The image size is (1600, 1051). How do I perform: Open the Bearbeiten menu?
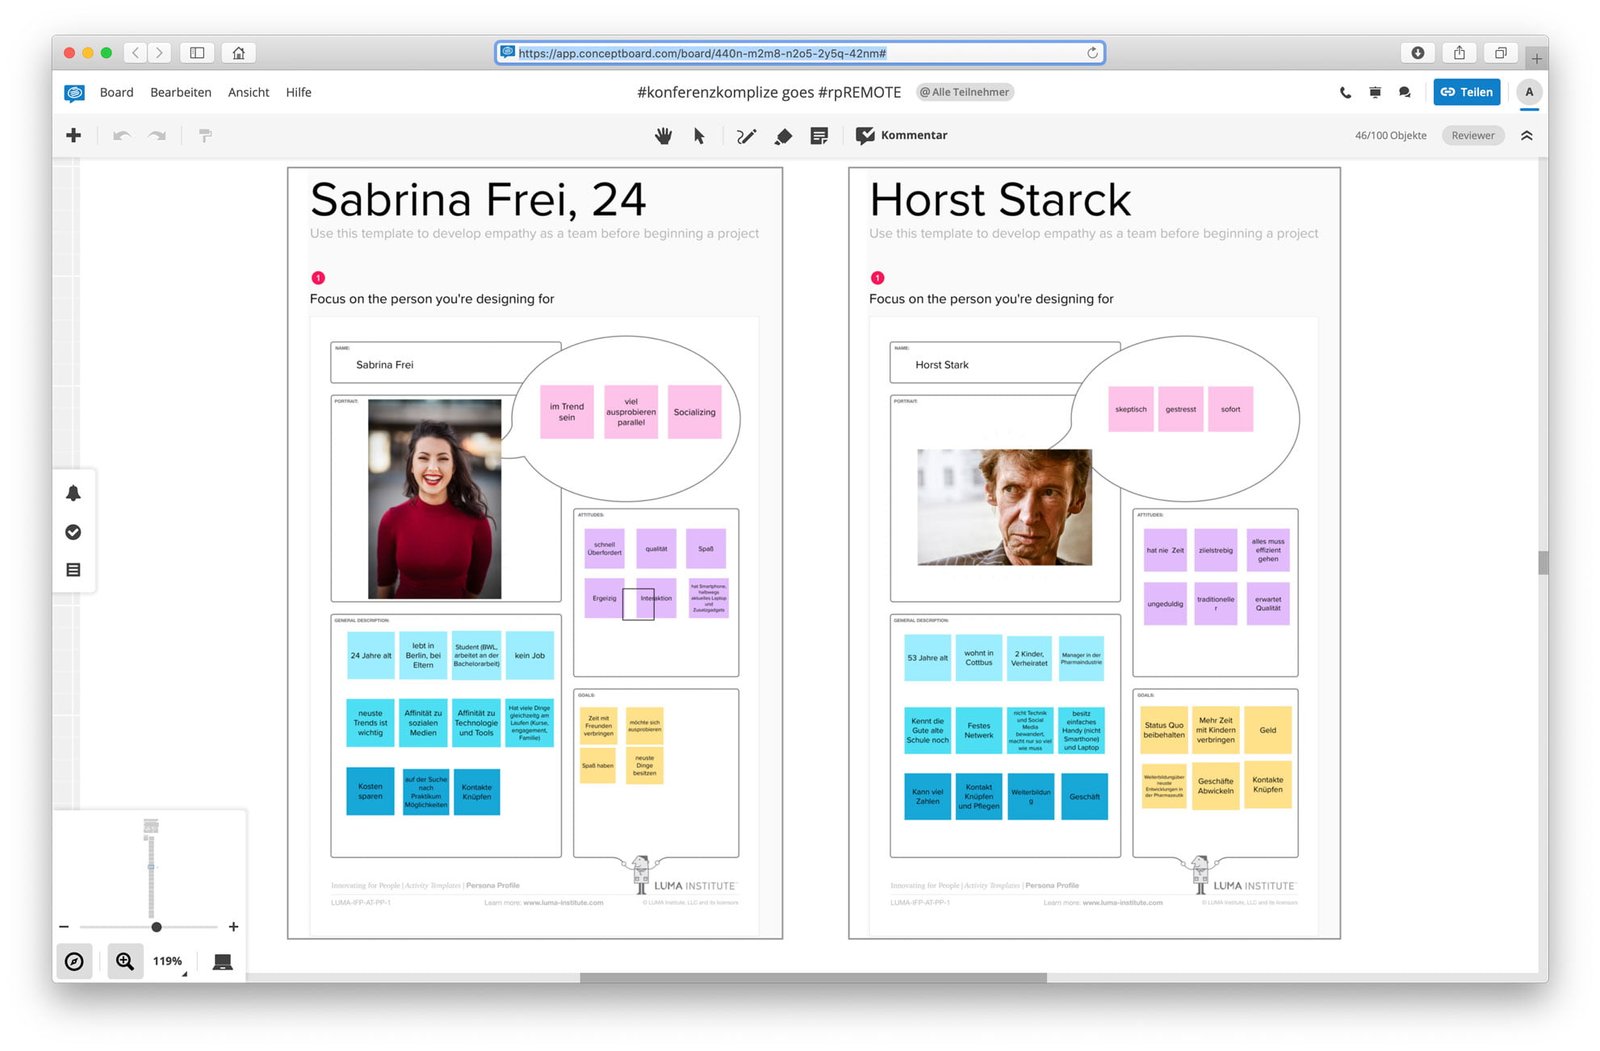point(180,92)
